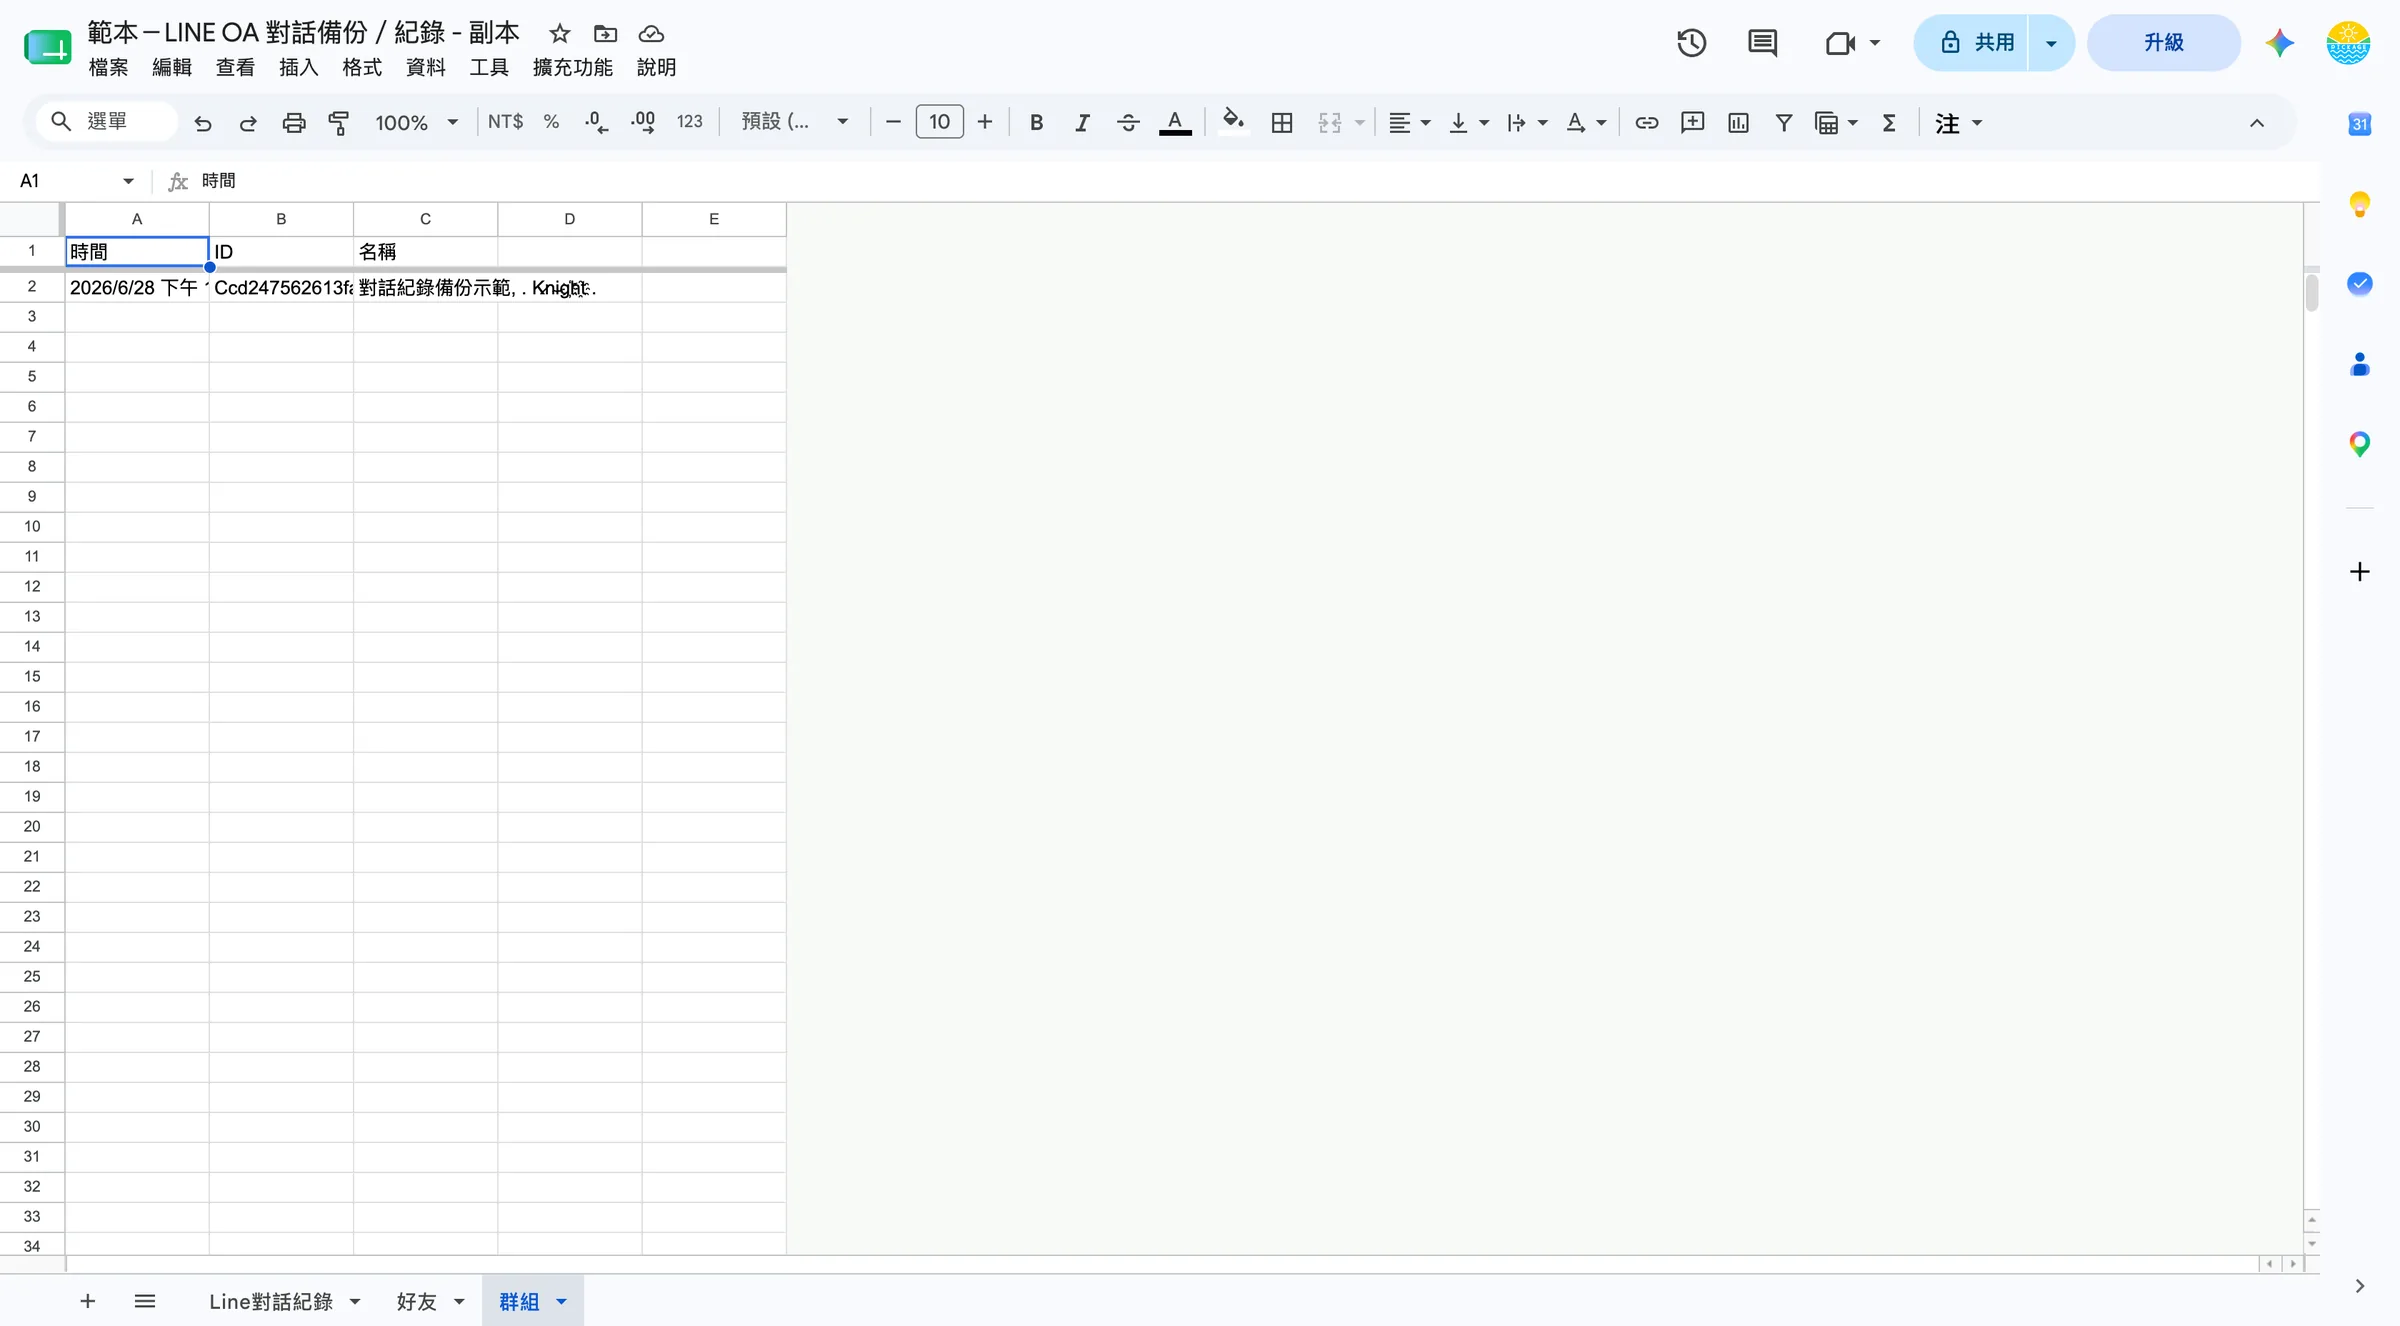Open the comments panel icon

click(x=1762, y=43)
